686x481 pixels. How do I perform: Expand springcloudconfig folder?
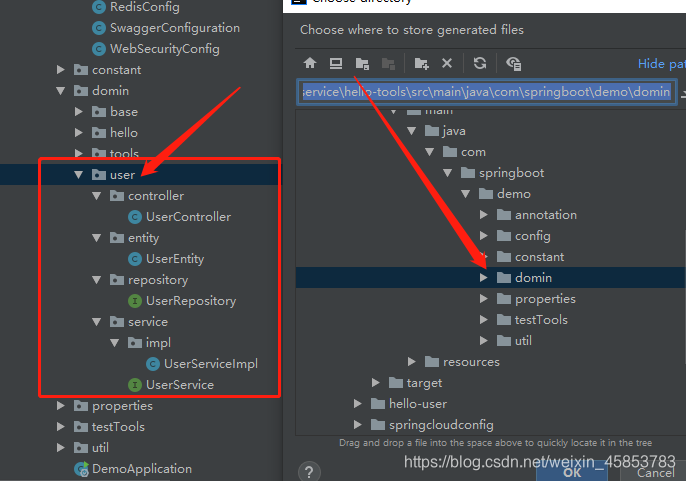tap(358, 425)
